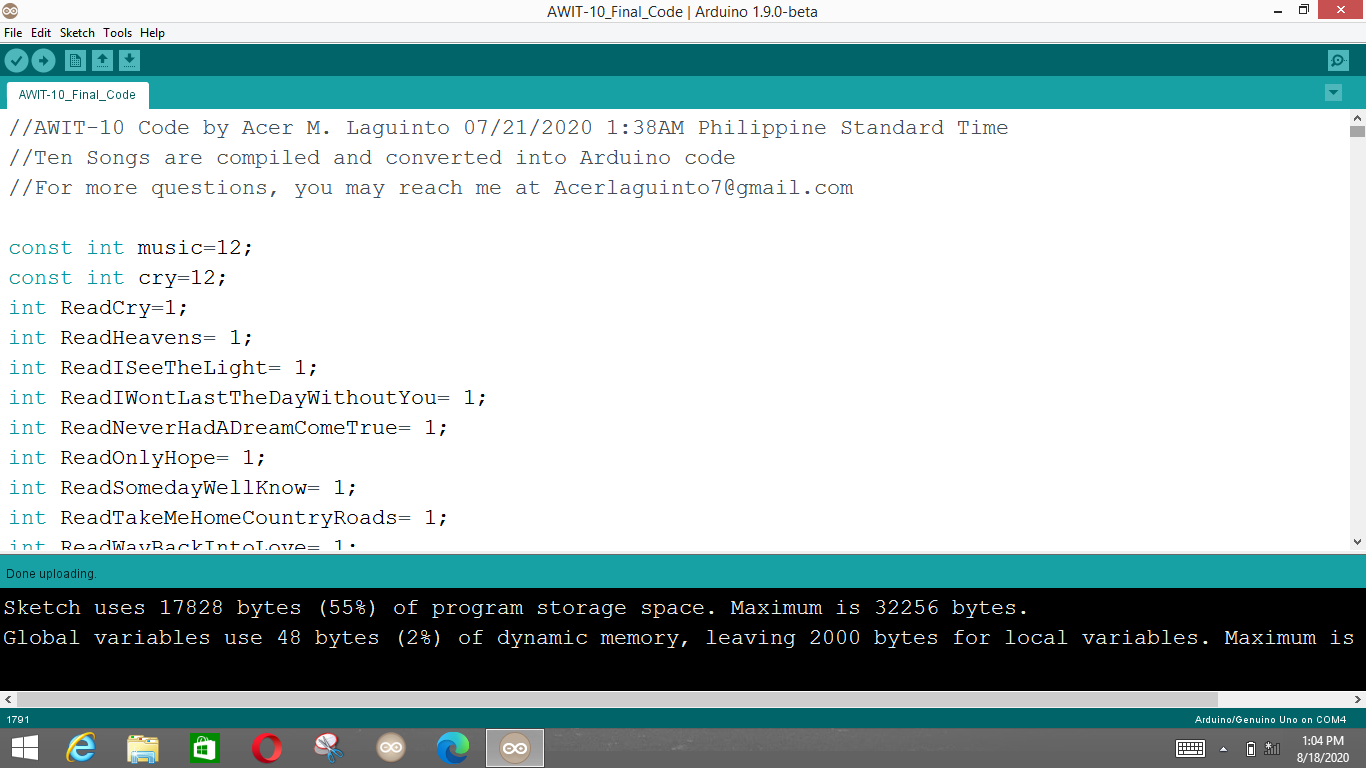Click the 'ReadTakeMeHomeCountryRoads' line

pyautogui.click(x=228, y=518)
